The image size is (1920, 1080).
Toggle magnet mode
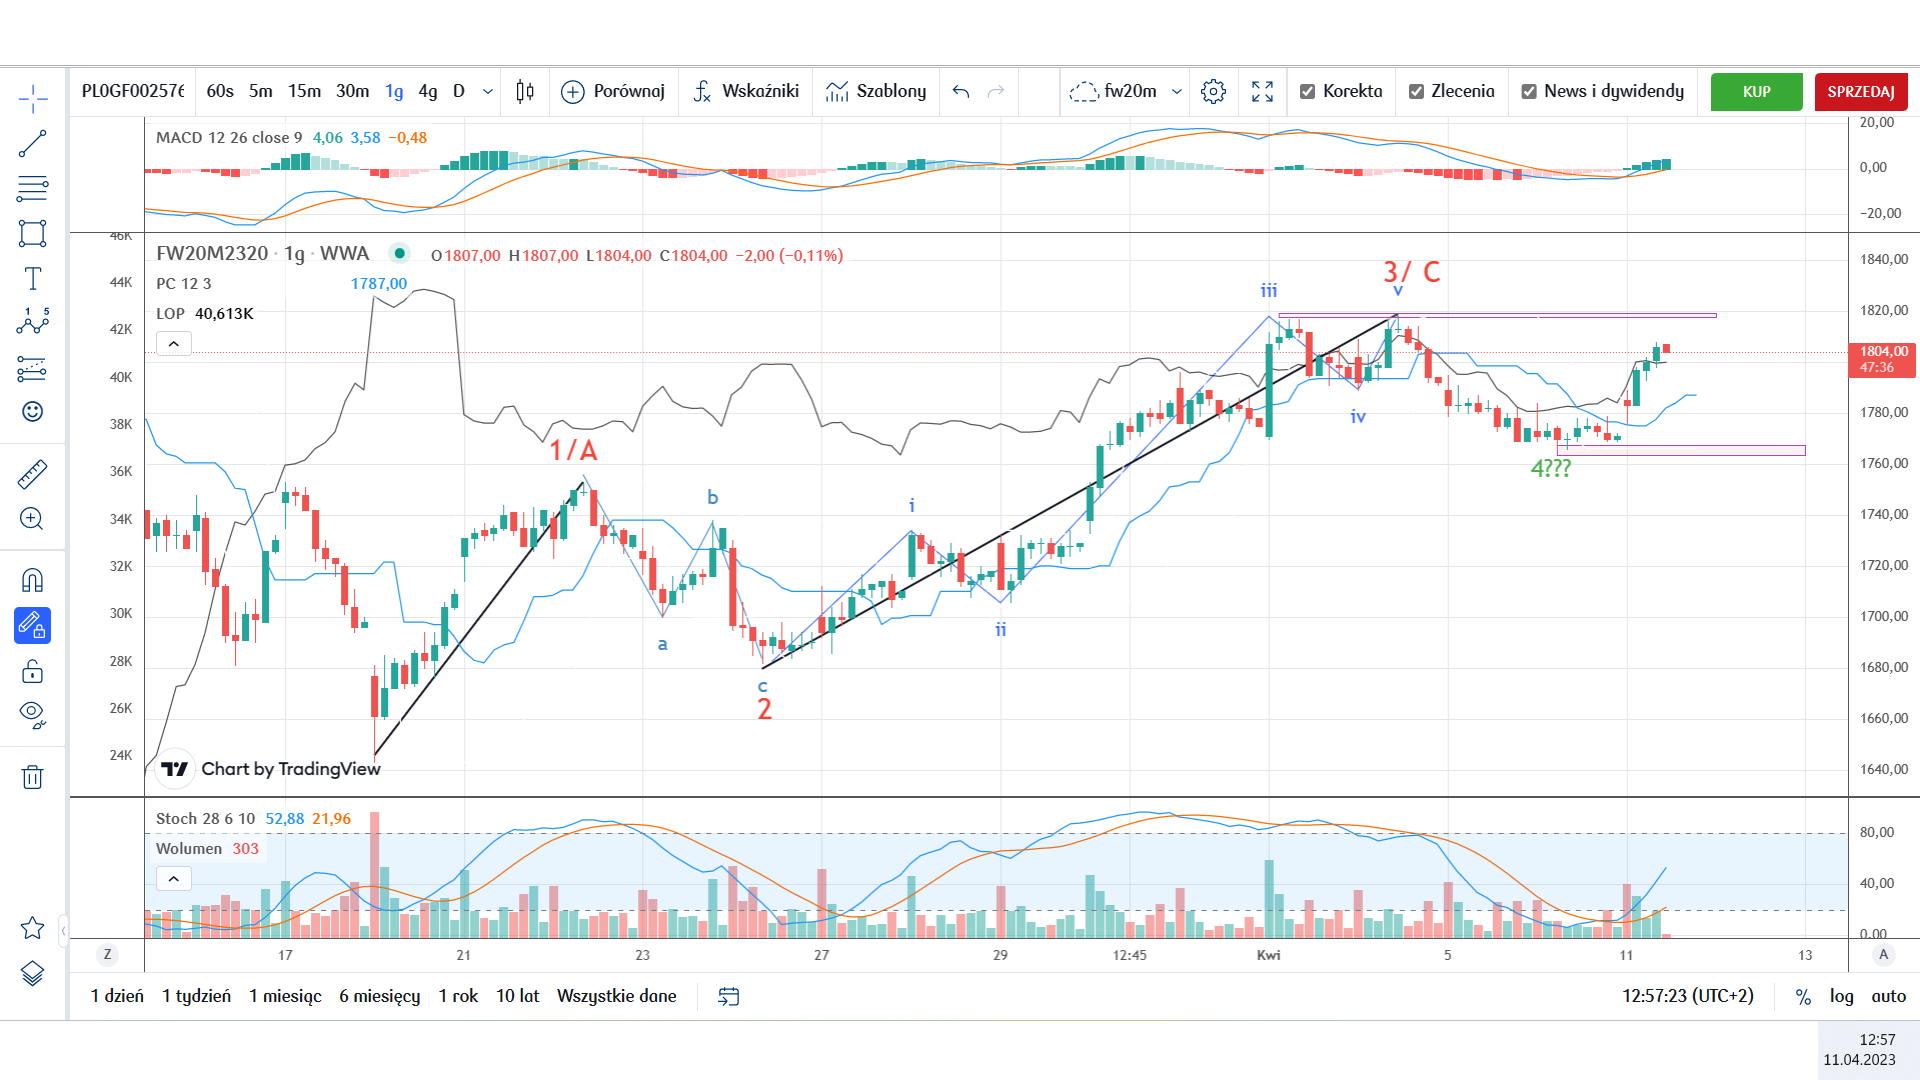(32, 580)
